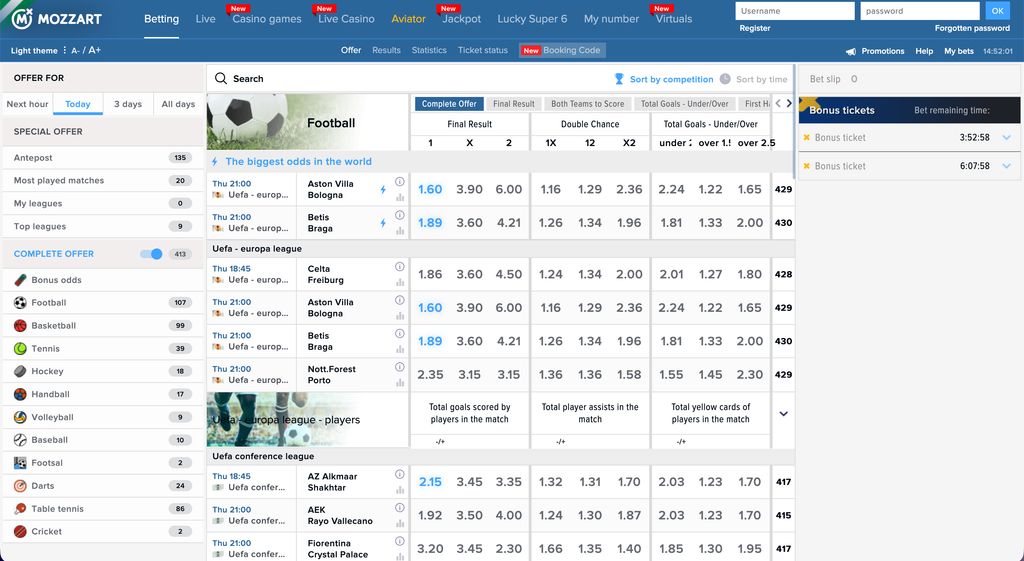Expand Europa league players section

pos(784,413)
